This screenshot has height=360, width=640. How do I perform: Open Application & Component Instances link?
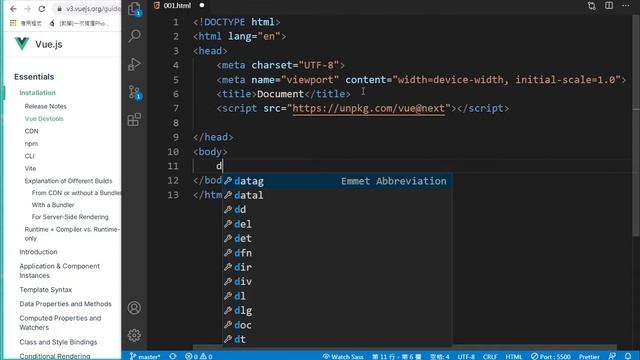tap(59, 271)
